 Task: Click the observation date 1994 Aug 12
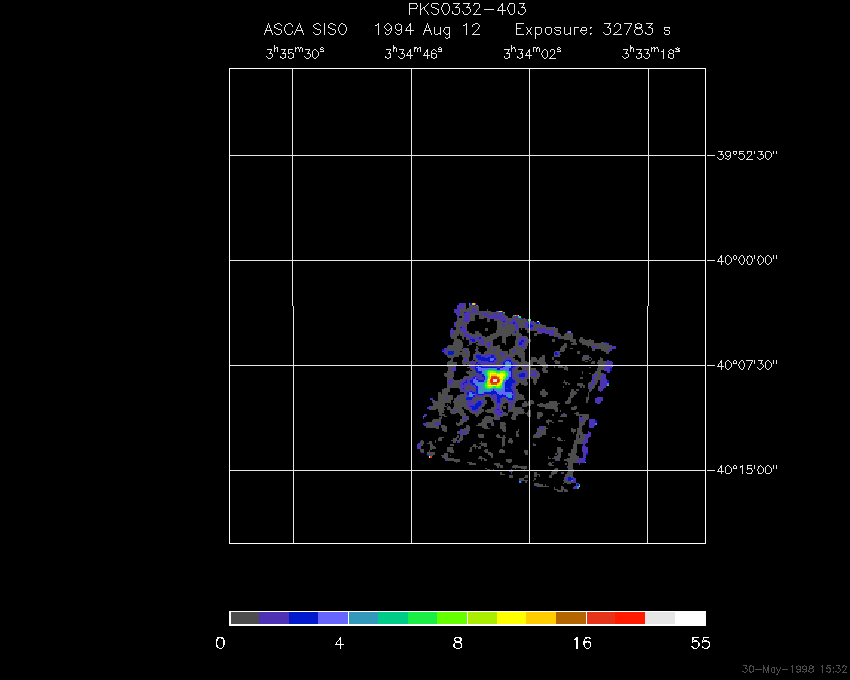427,30
